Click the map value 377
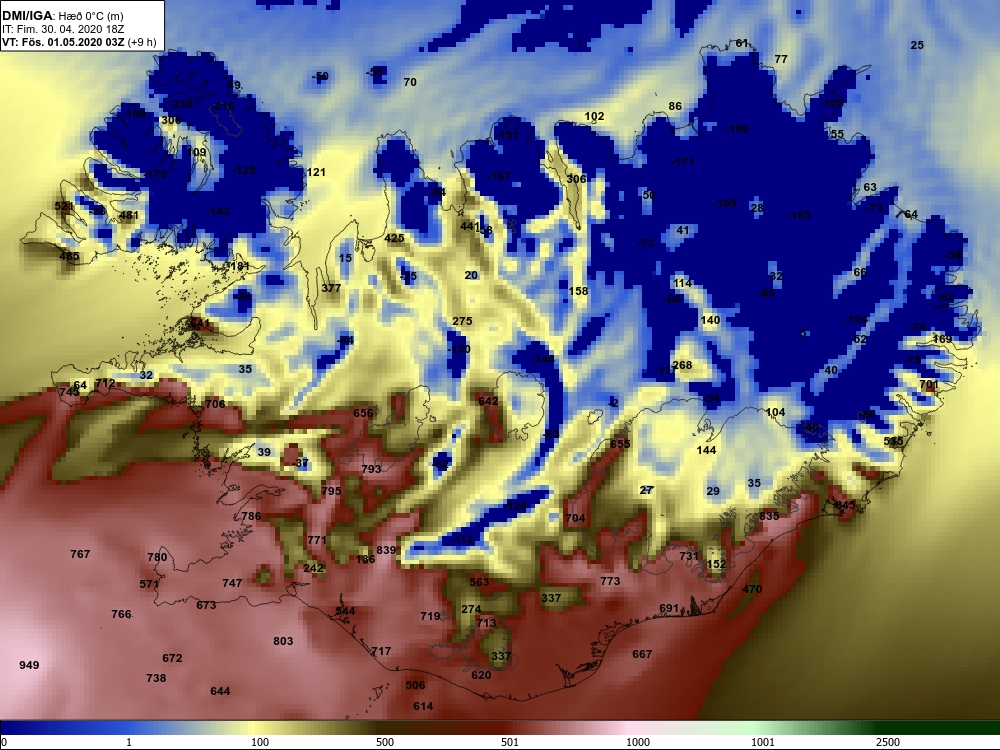The image size is (1000, 750). click(331, 288)
